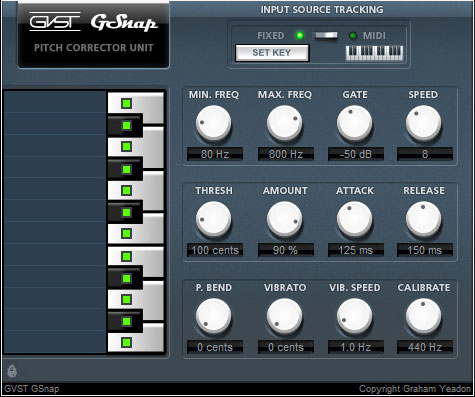Image resolution: width=475 pixels, height=397 pixels.
Task: Click the MIDI piano keyboard icon
Action: [x=374, y=53]
